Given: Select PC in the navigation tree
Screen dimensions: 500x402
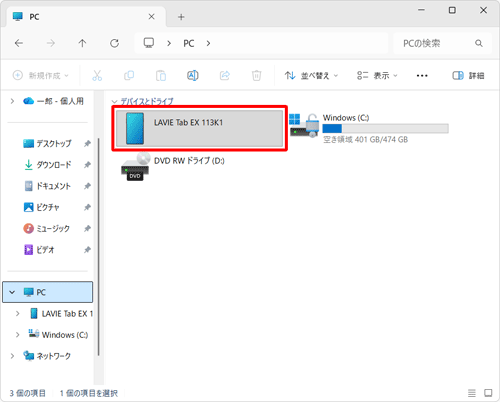Looking at the screenshot, I should click(48, 292).
